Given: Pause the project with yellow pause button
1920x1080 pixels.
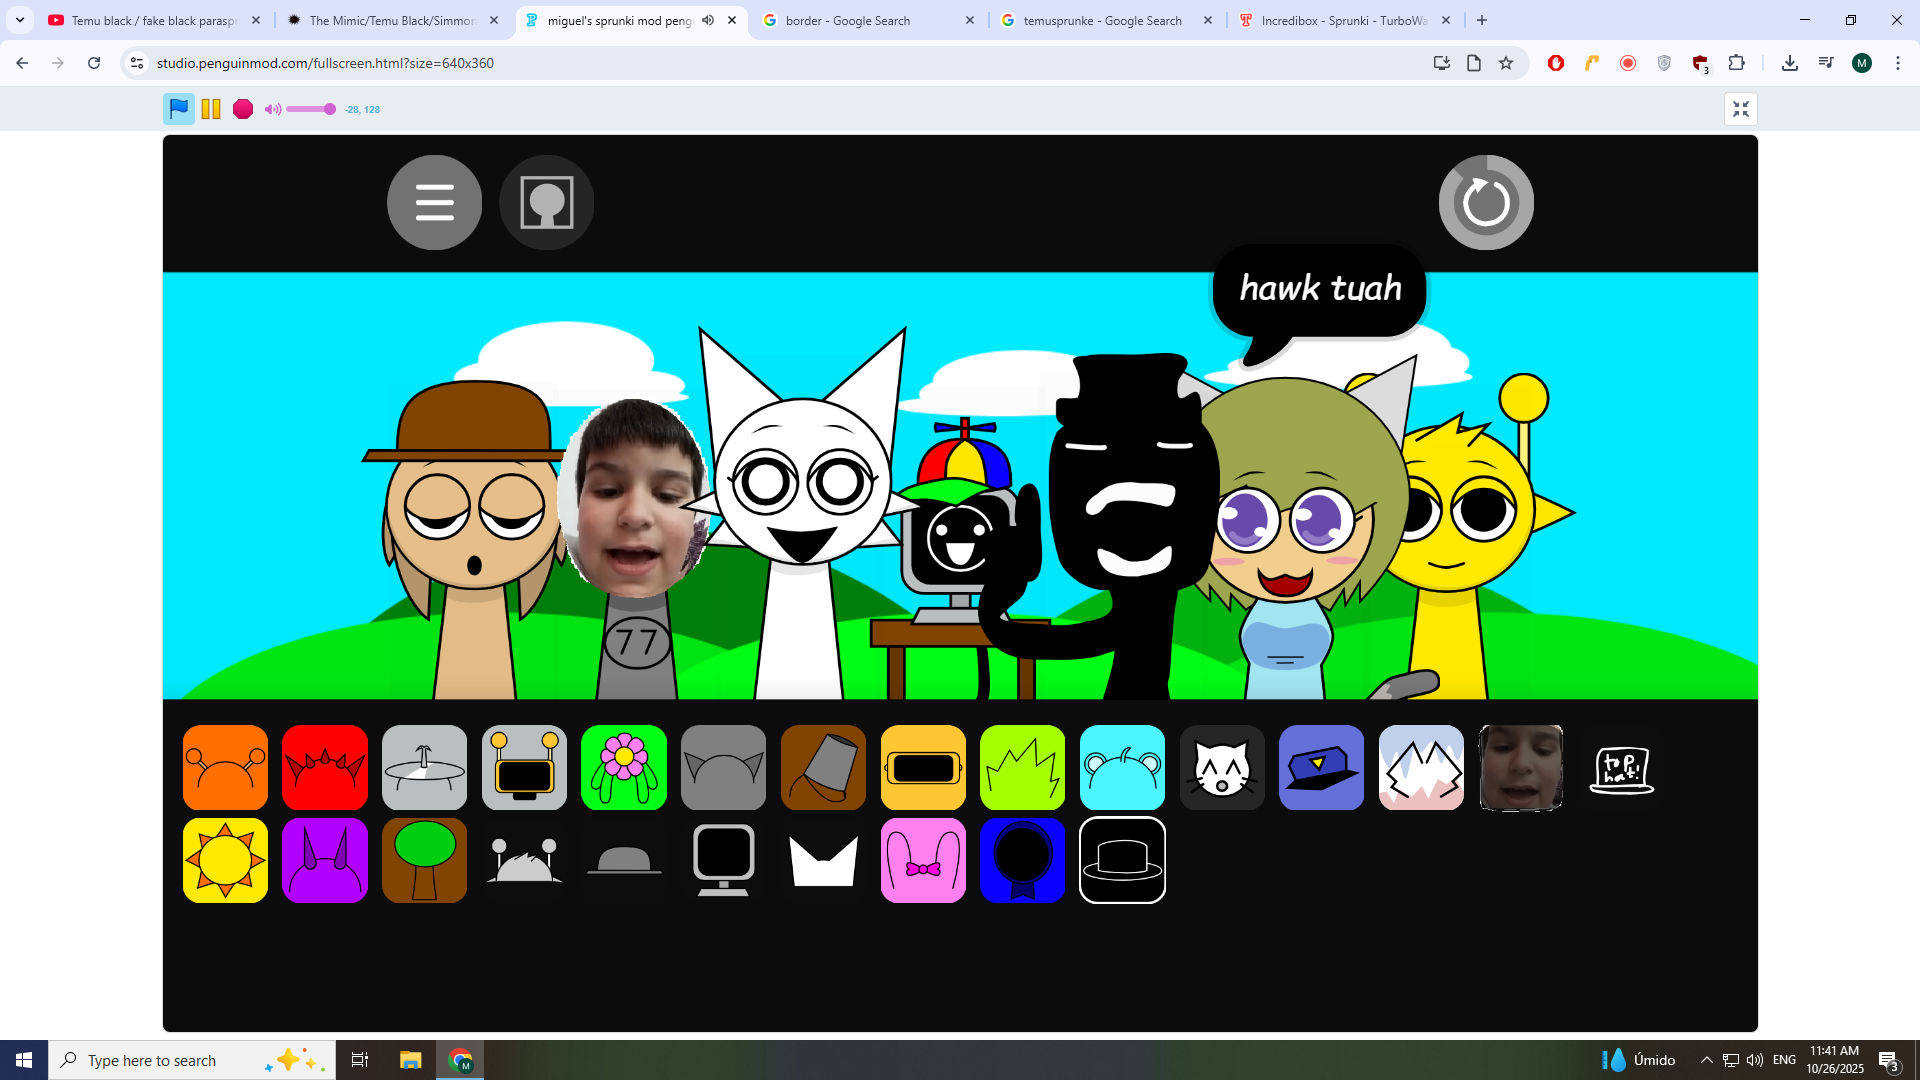Looking at the screenshot, I should 211,109.
